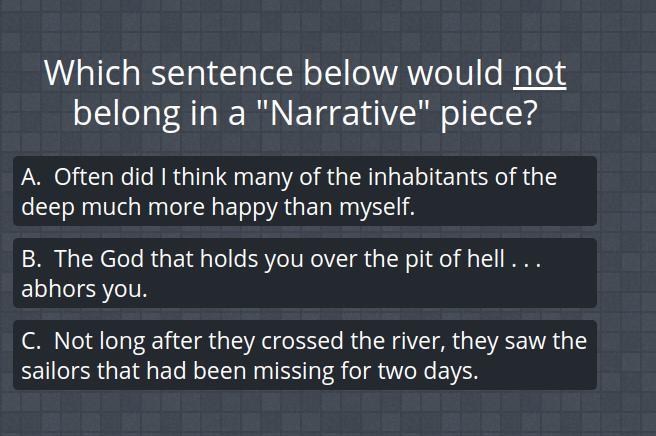656x436 pixels.
Task: Click the word "Which" starting the question
Action: [x=92, y=73]
